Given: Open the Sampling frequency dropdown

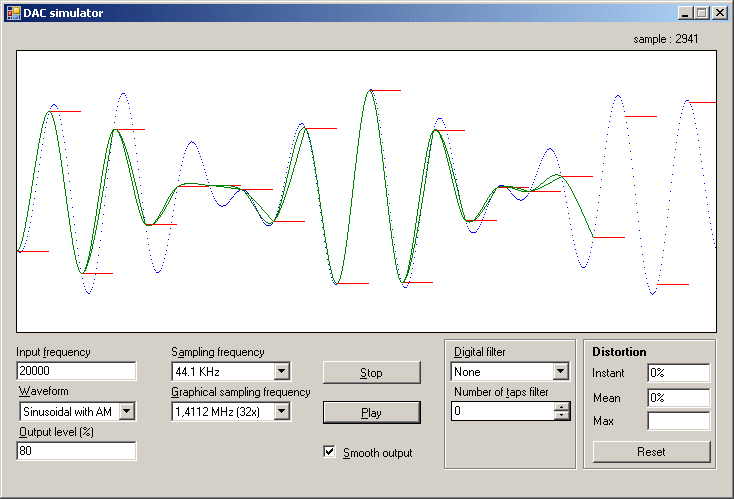Looking at the screenshot, I should click(281, 372).
